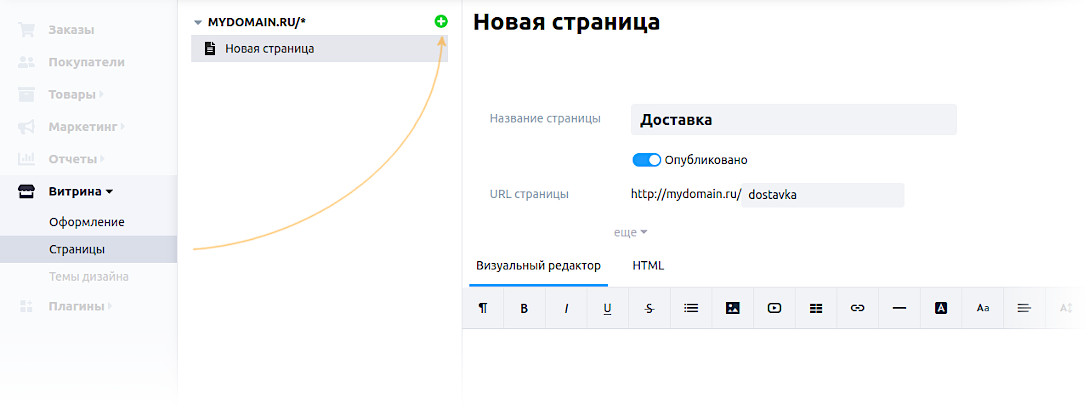1089x410 pixels.
Task: Open the text color picker tool
Action: 940,309
